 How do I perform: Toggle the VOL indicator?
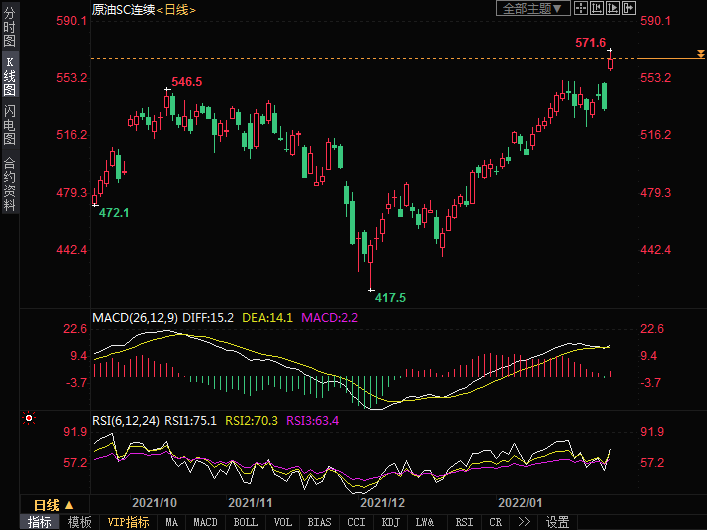click(283, 522)
